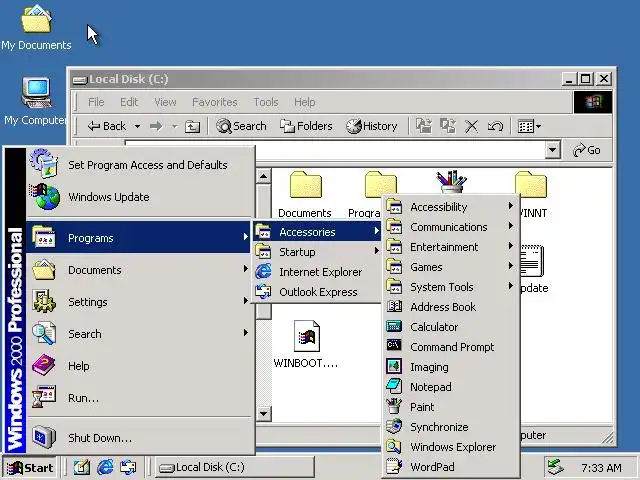Open Outlook Express from Programs menu

click(x=316, y=292)
